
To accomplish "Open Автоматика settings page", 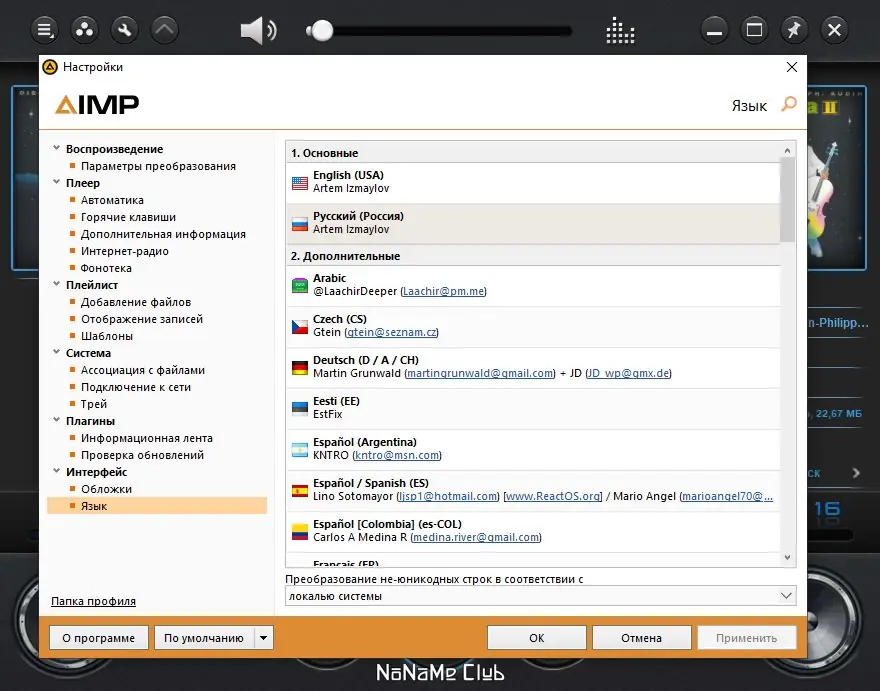I will coord(112,200).
